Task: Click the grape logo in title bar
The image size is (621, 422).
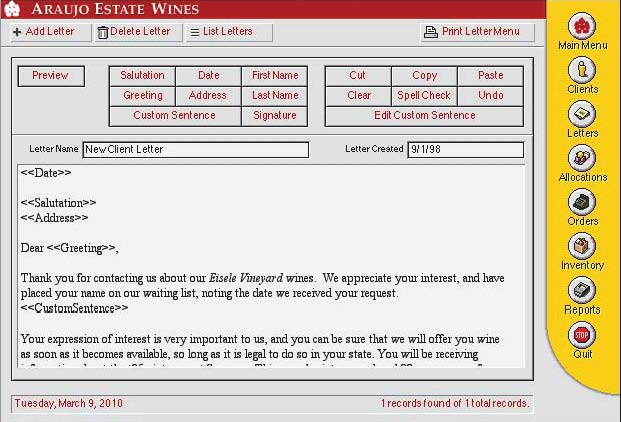Action: point(12,9)
